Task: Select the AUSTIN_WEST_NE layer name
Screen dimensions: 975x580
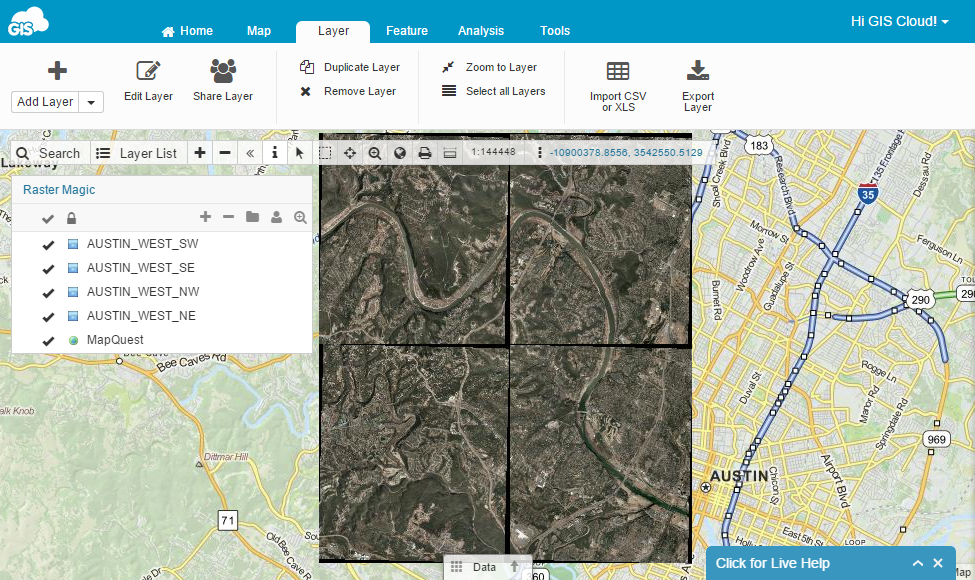Action: [x=141, y=316]
